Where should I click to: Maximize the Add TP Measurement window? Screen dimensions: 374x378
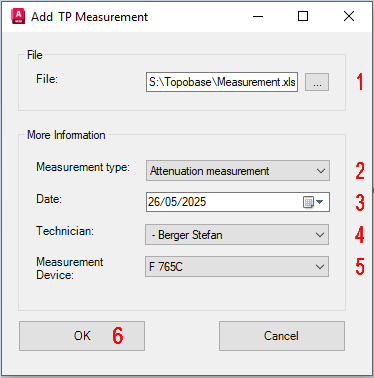[303, 16]
